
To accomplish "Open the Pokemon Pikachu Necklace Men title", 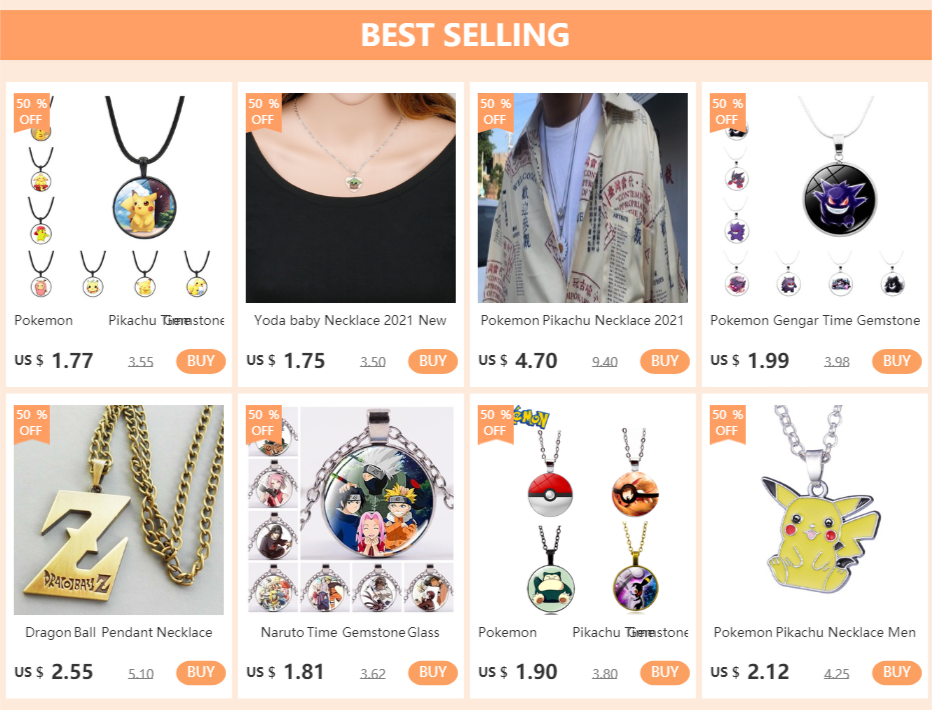I will point(814,632).
